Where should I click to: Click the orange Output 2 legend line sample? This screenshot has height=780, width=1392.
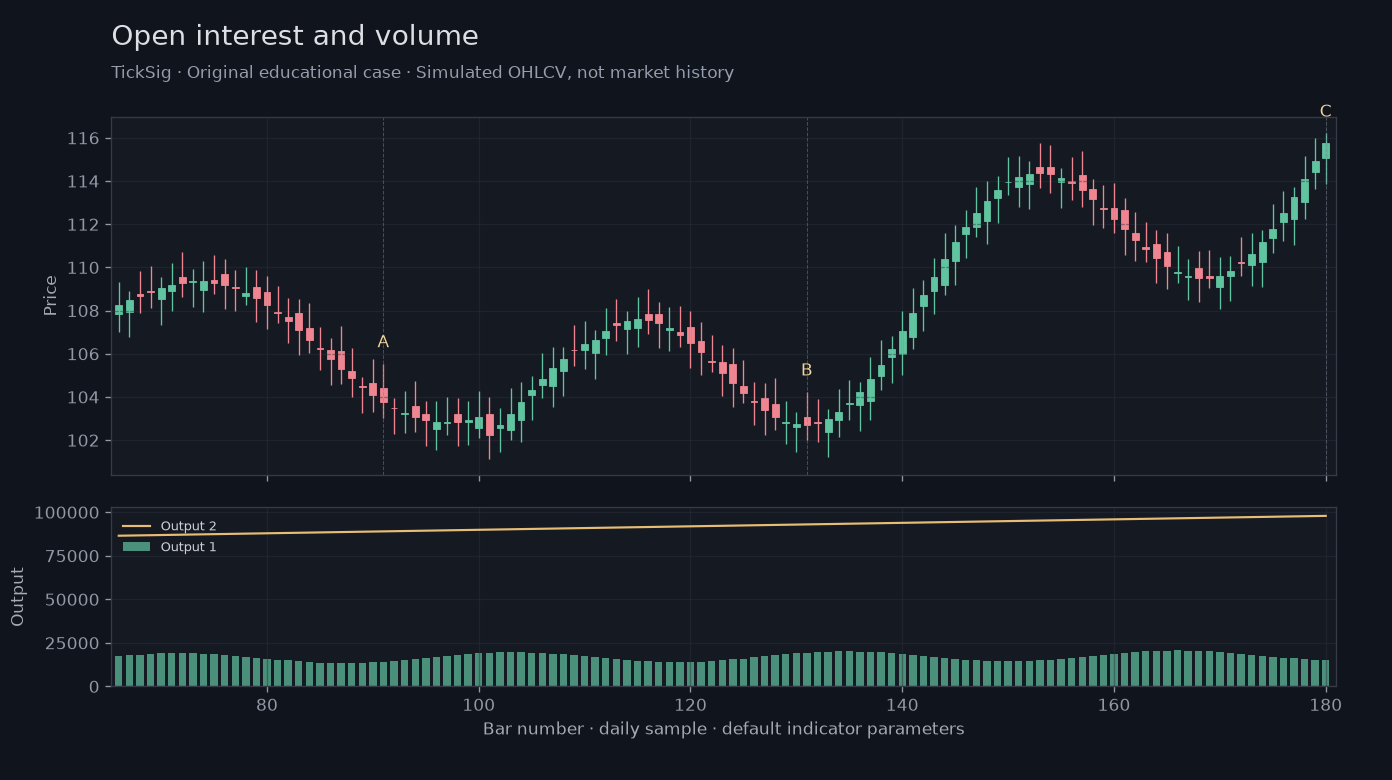[136, 526]
